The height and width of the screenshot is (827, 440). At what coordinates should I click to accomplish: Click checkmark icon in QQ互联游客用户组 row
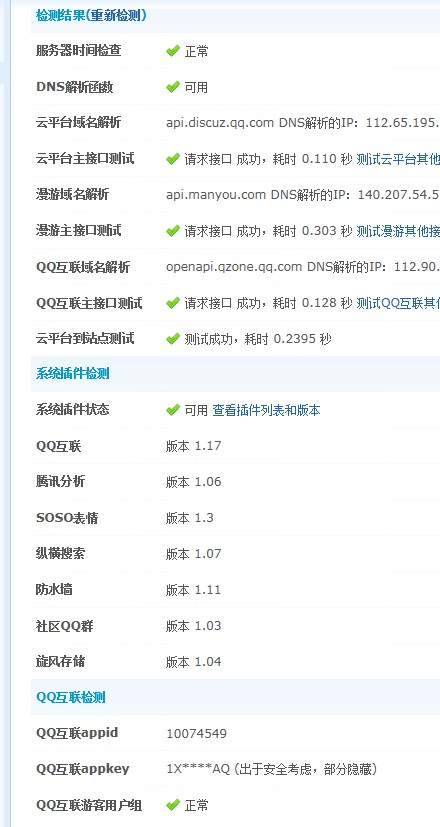(x=173, y=805)
